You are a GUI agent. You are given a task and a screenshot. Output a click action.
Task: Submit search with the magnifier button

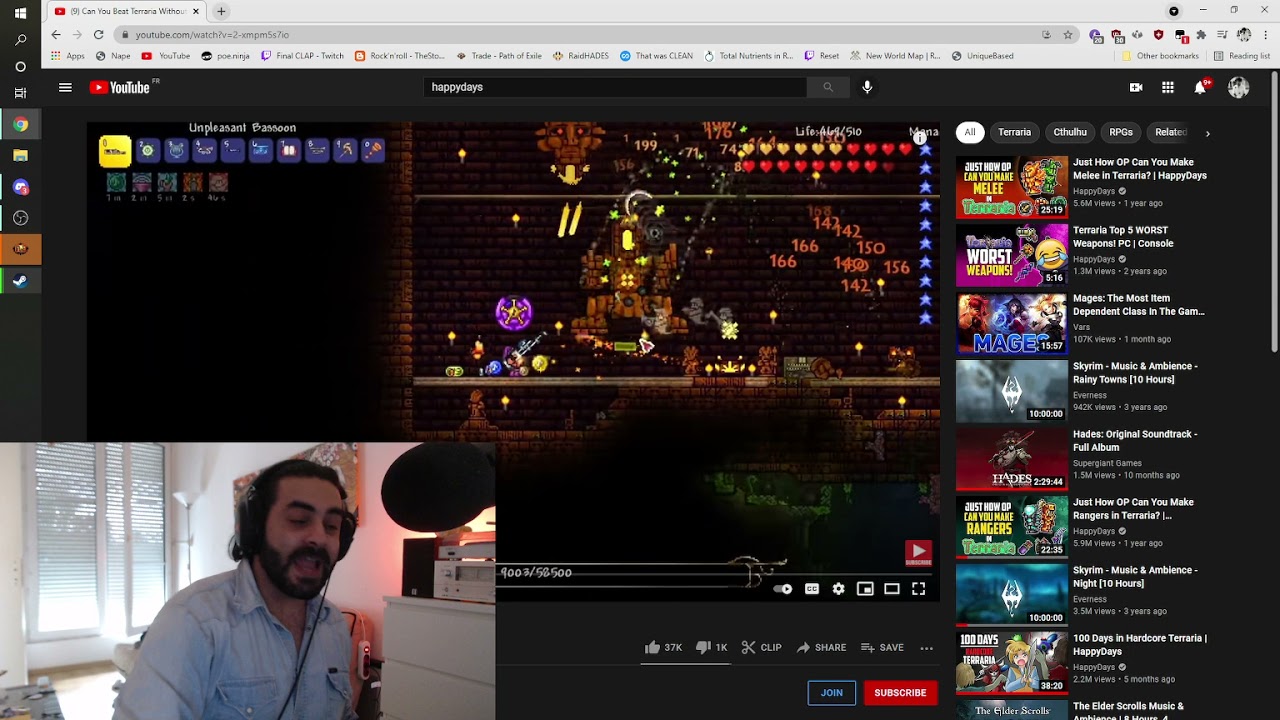(x=828, y=87)
